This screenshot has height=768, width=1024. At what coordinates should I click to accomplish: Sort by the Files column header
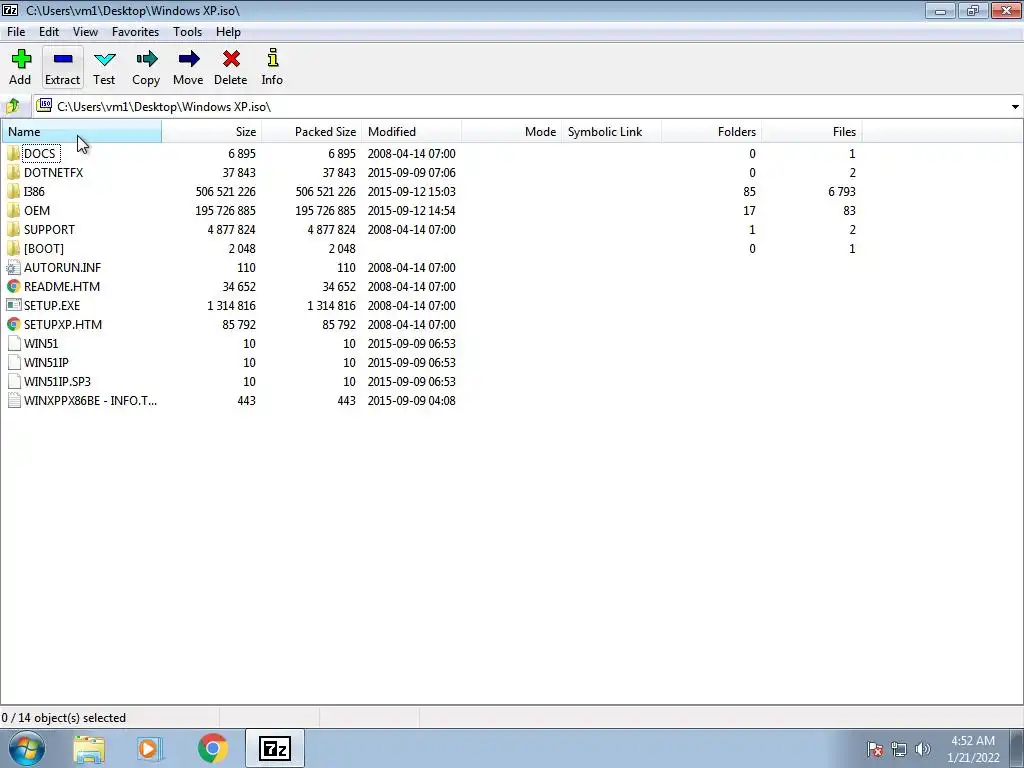(812, 131)
